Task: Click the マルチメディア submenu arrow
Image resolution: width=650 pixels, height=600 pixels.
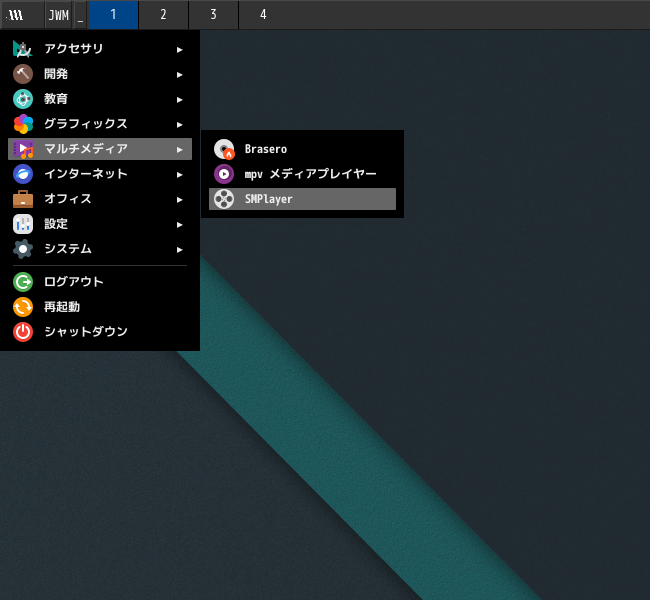Action: click(x=179, y=150)
